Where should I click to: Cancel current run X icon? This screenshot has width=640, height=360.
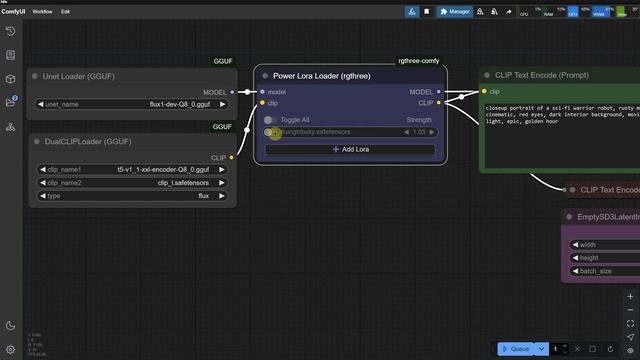[x=578, y=349]
